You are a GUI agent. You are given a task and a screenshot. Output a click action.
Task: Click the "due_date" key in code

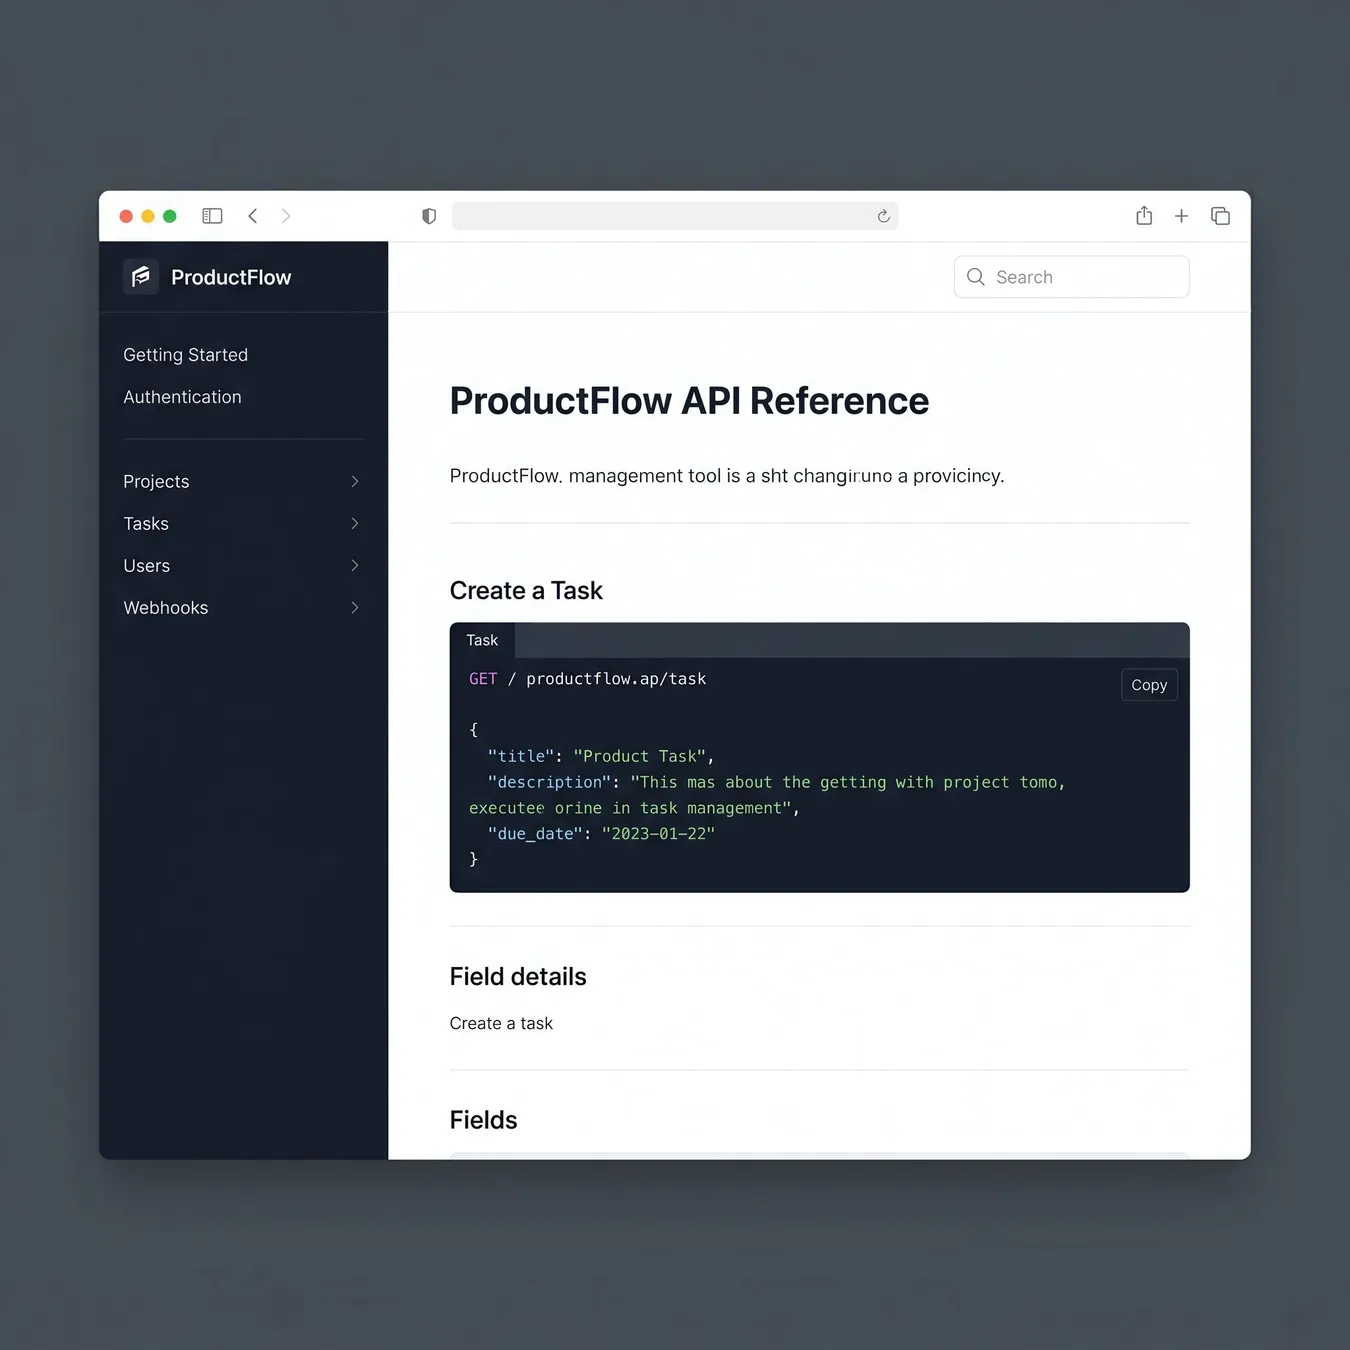pyautogui.click(x=535, y=834)
